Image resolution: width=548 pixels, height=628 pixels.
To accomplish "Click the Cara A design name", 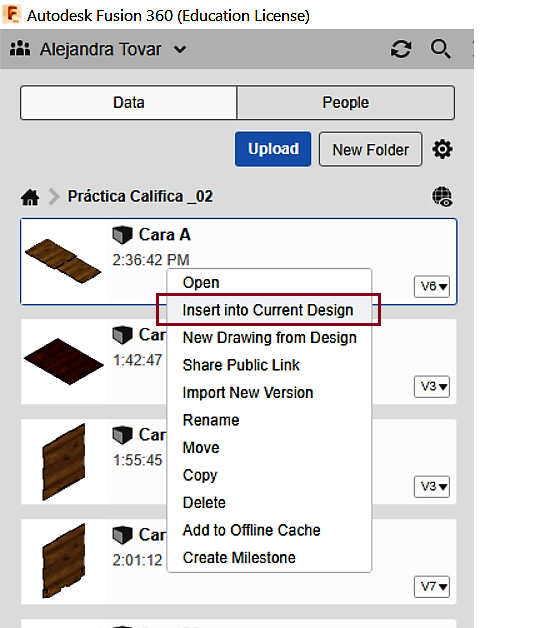I will click(165, 235).
